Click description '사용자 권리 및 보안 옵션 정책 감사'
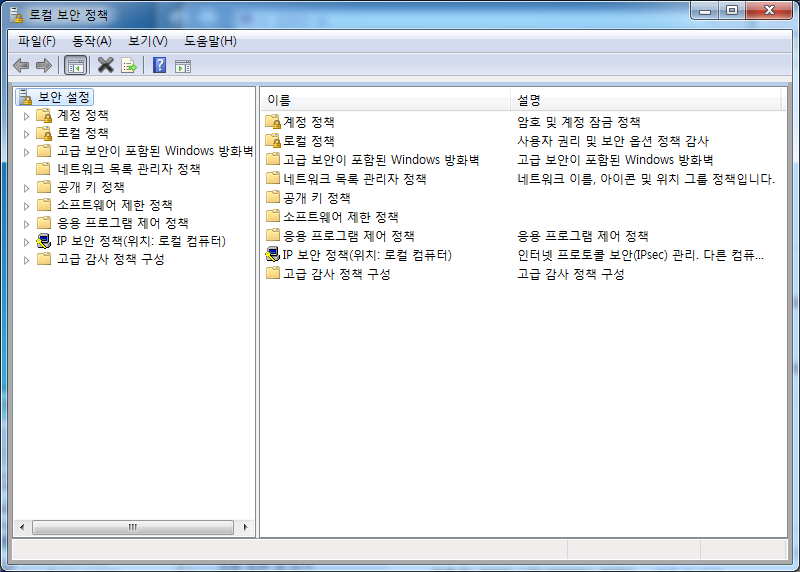 point(613,141)
